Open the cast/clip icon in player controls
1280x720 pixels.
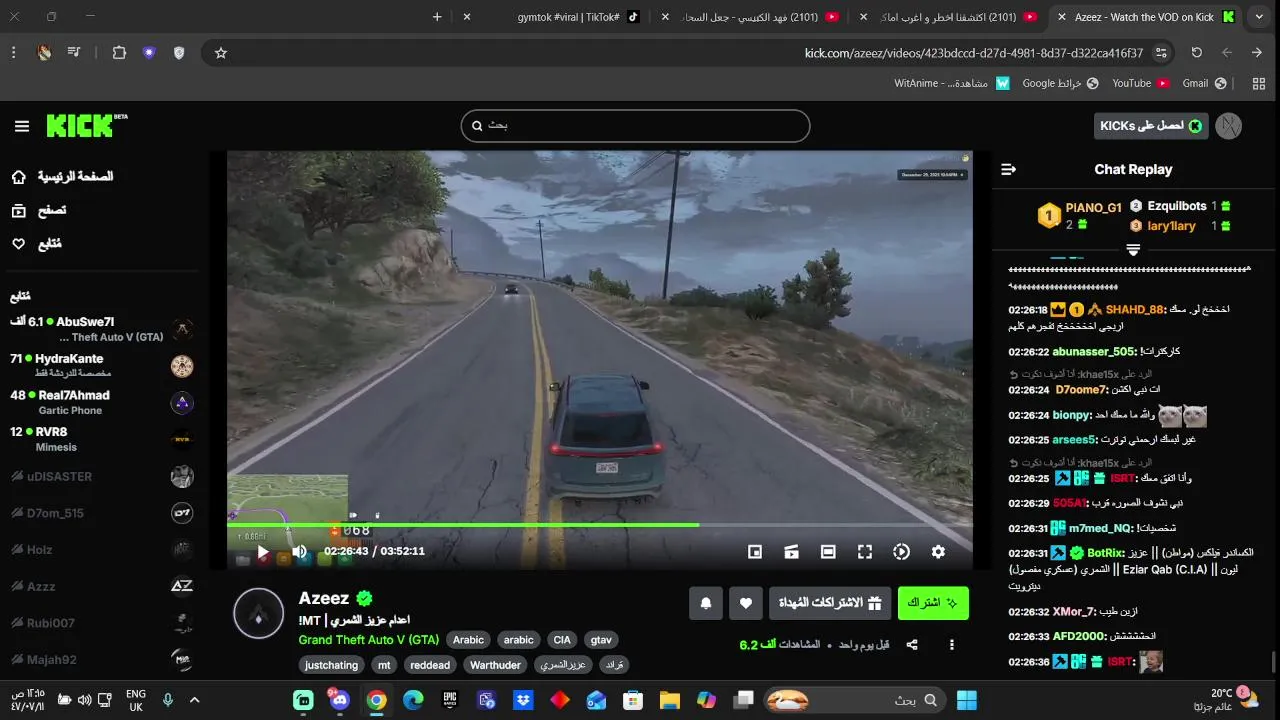(x=791, y=551)
